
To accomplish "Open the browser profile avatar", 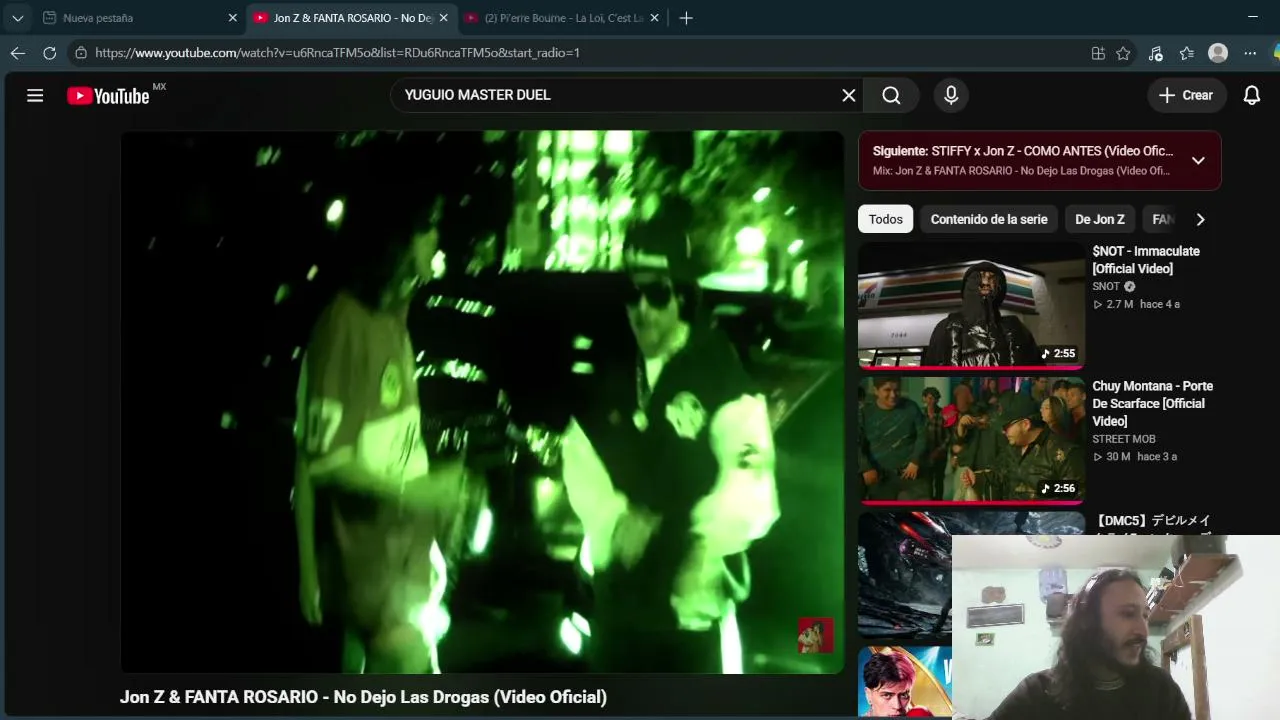I will (1218, 53).
